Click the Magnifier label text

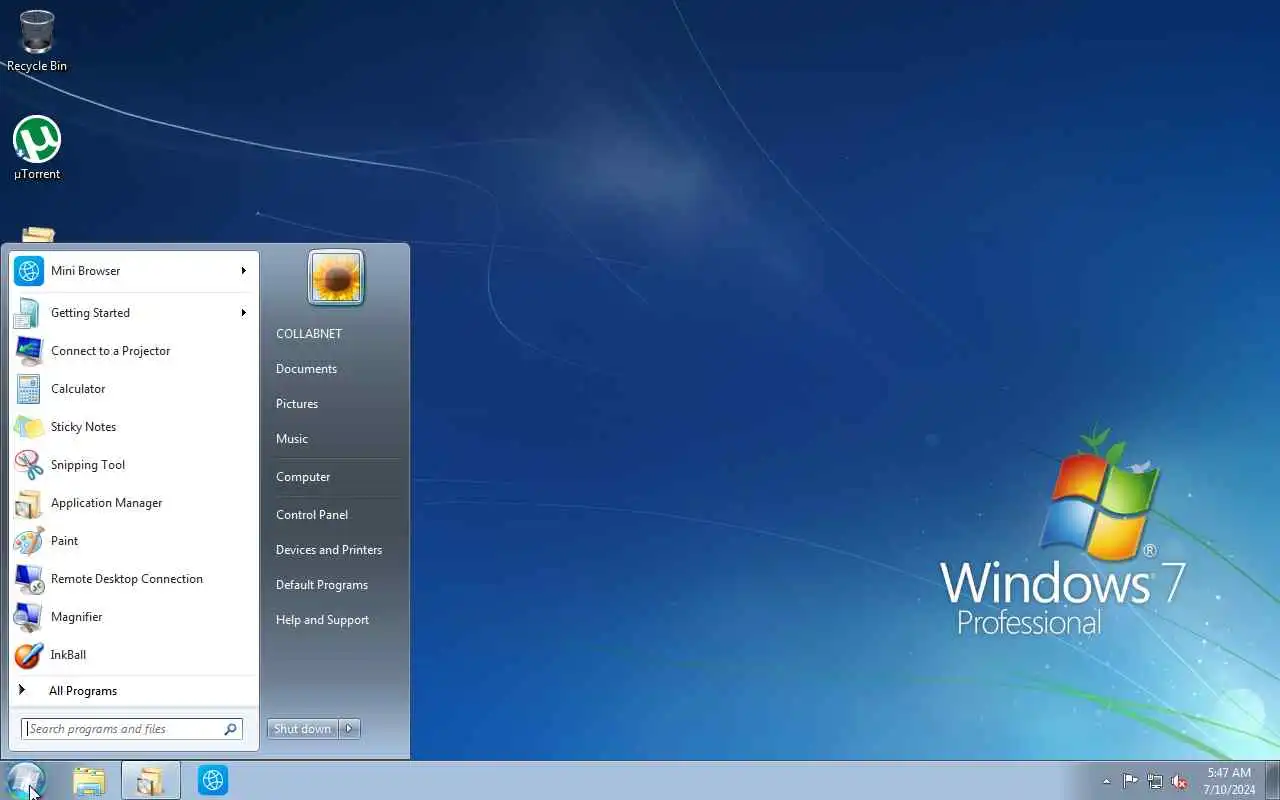(77, 617)
